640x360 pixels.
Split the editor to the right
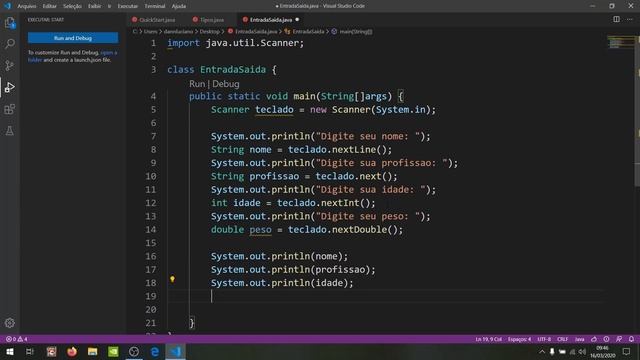pos(616,19)
